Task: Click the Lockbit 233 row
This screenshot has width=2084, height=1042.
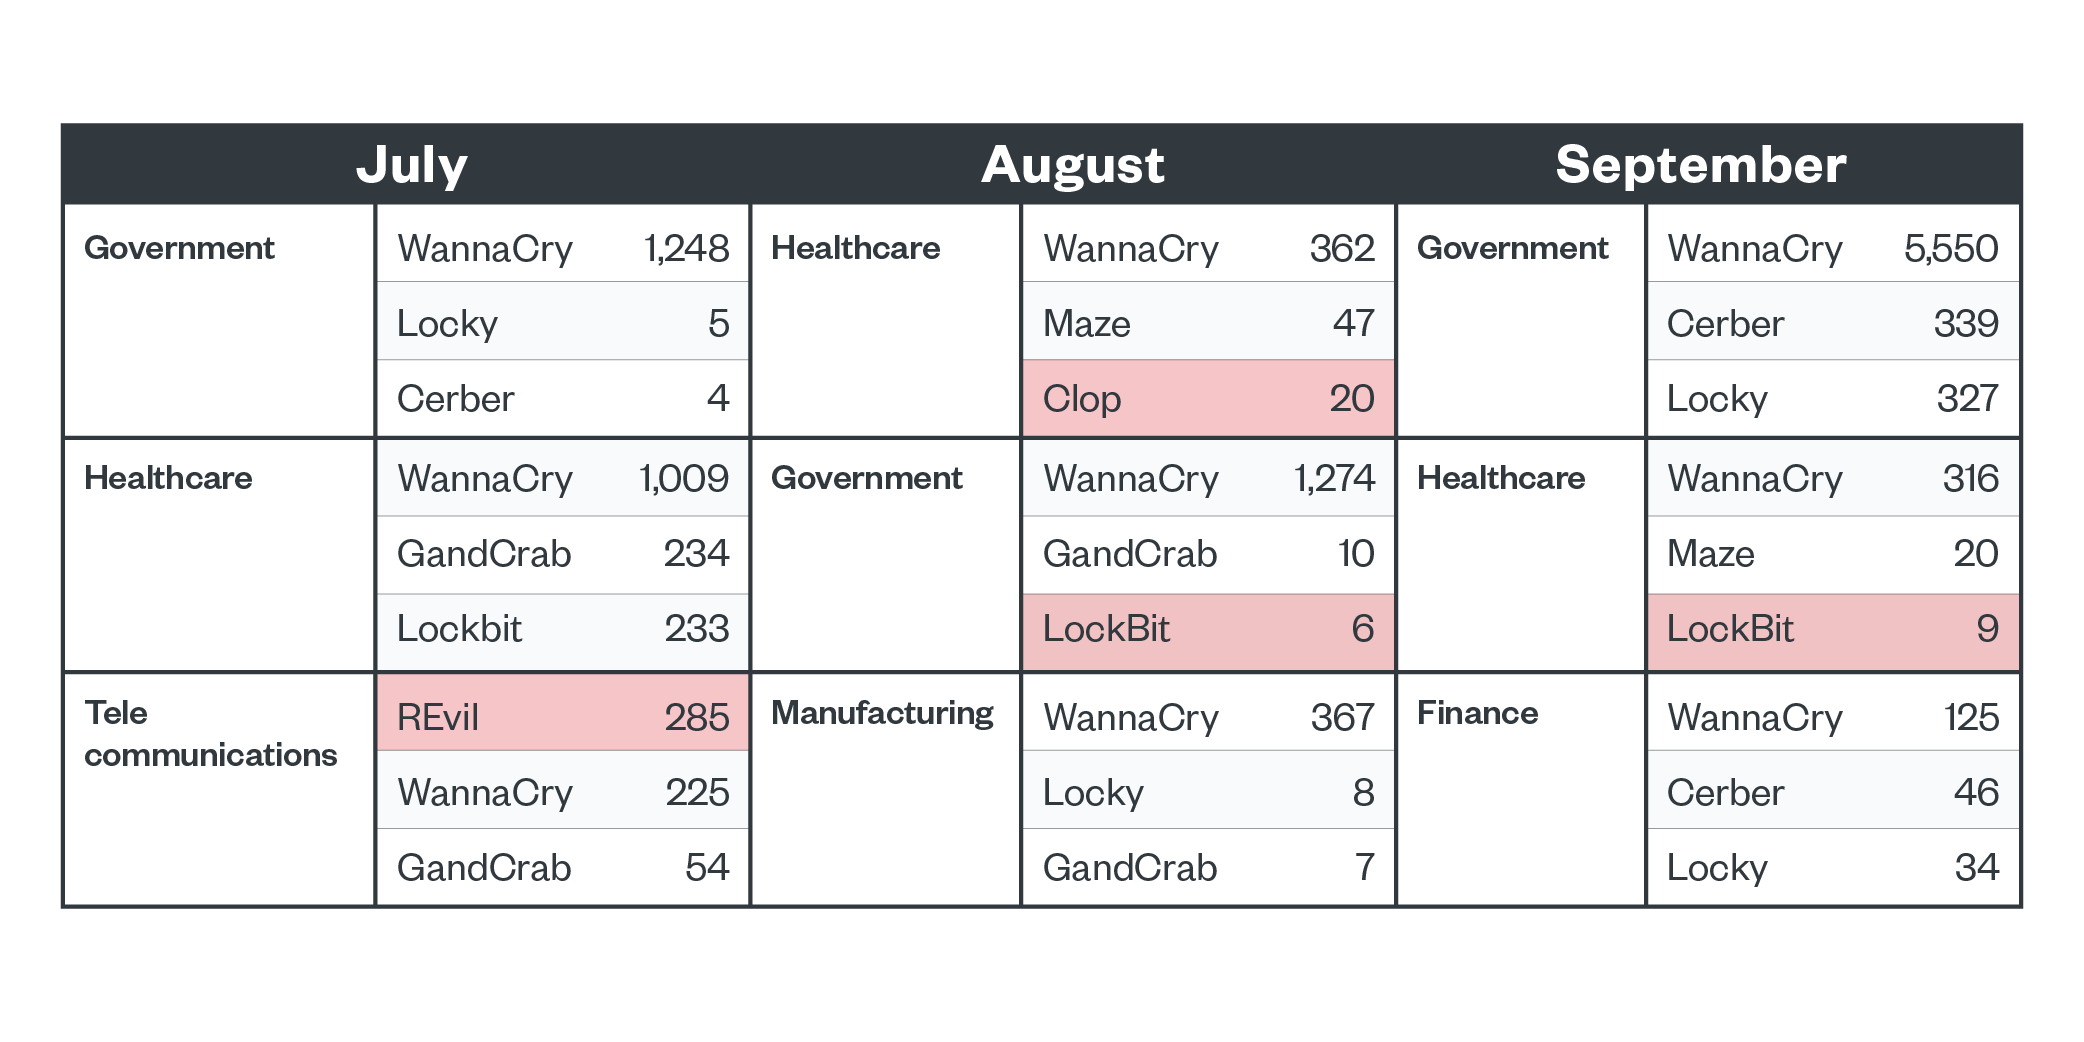Action: 562,629
